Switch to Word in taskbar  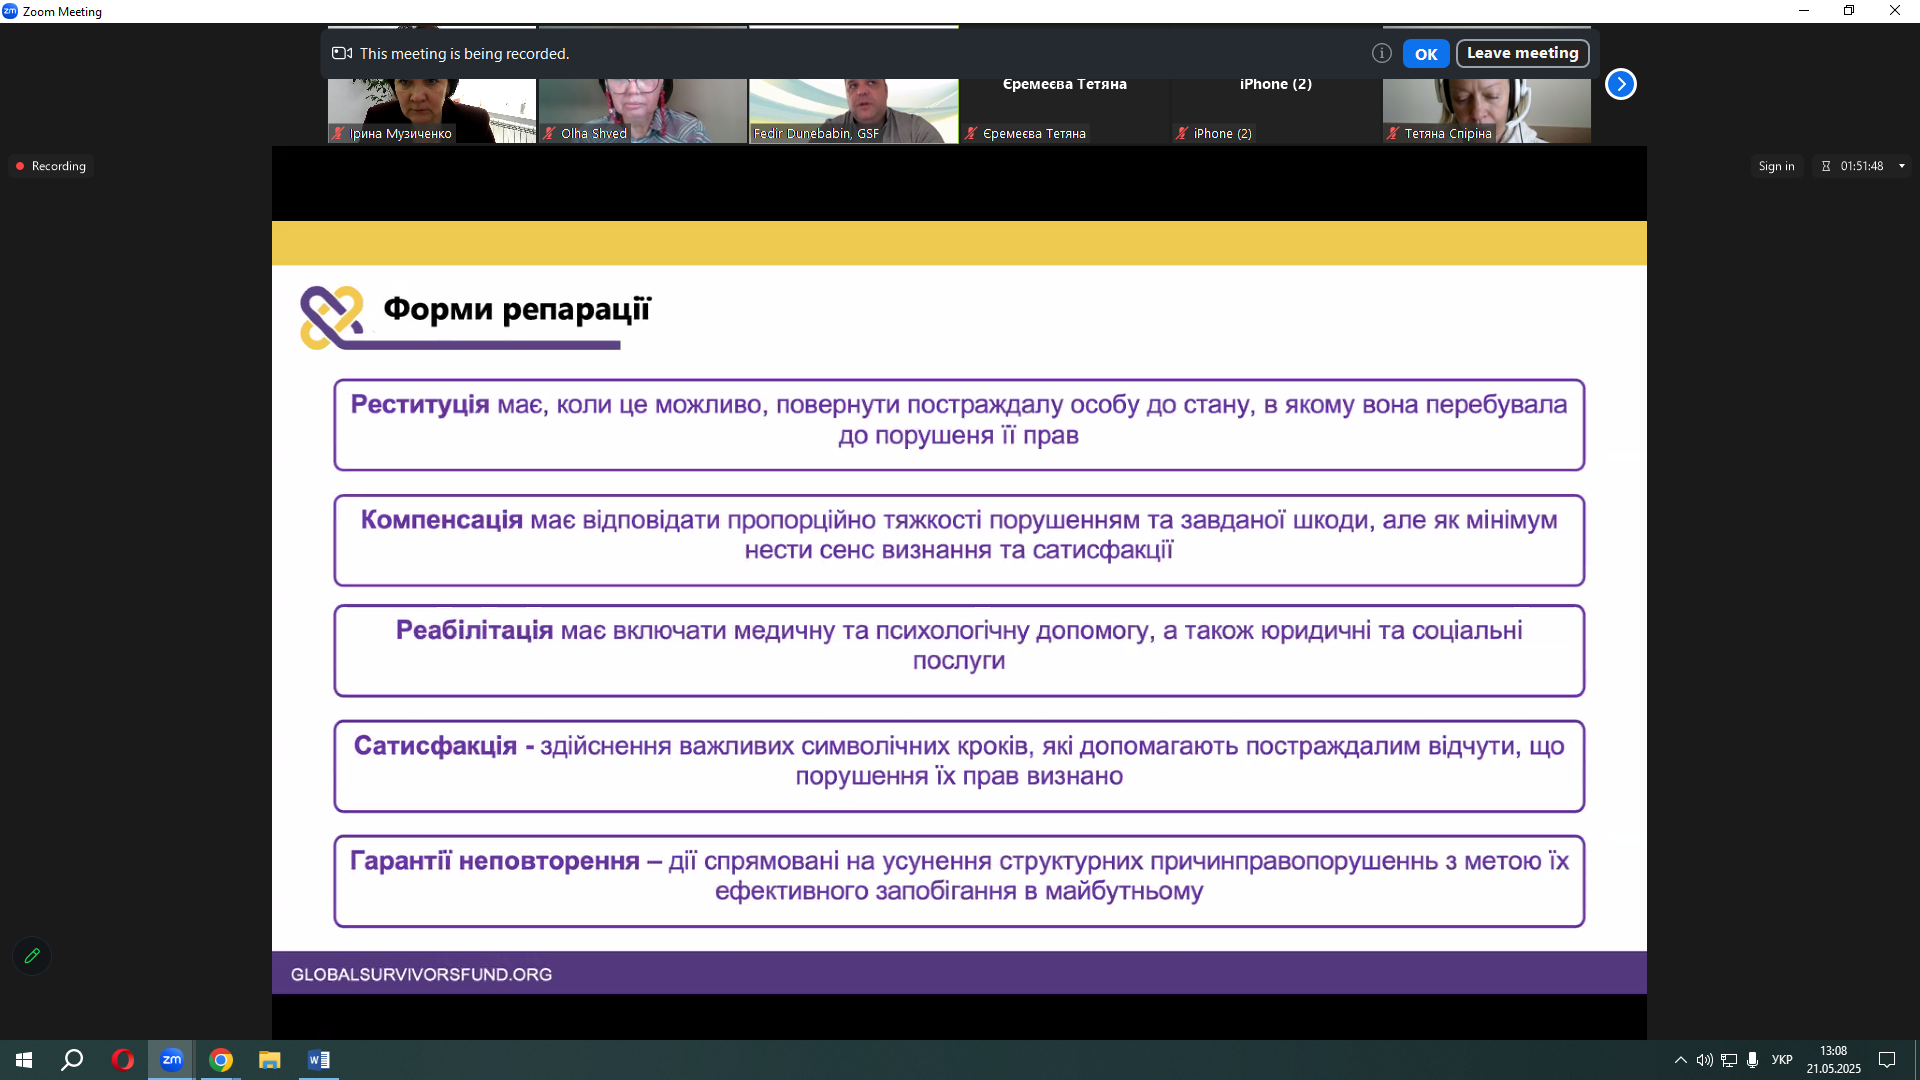click(319, 1060)
